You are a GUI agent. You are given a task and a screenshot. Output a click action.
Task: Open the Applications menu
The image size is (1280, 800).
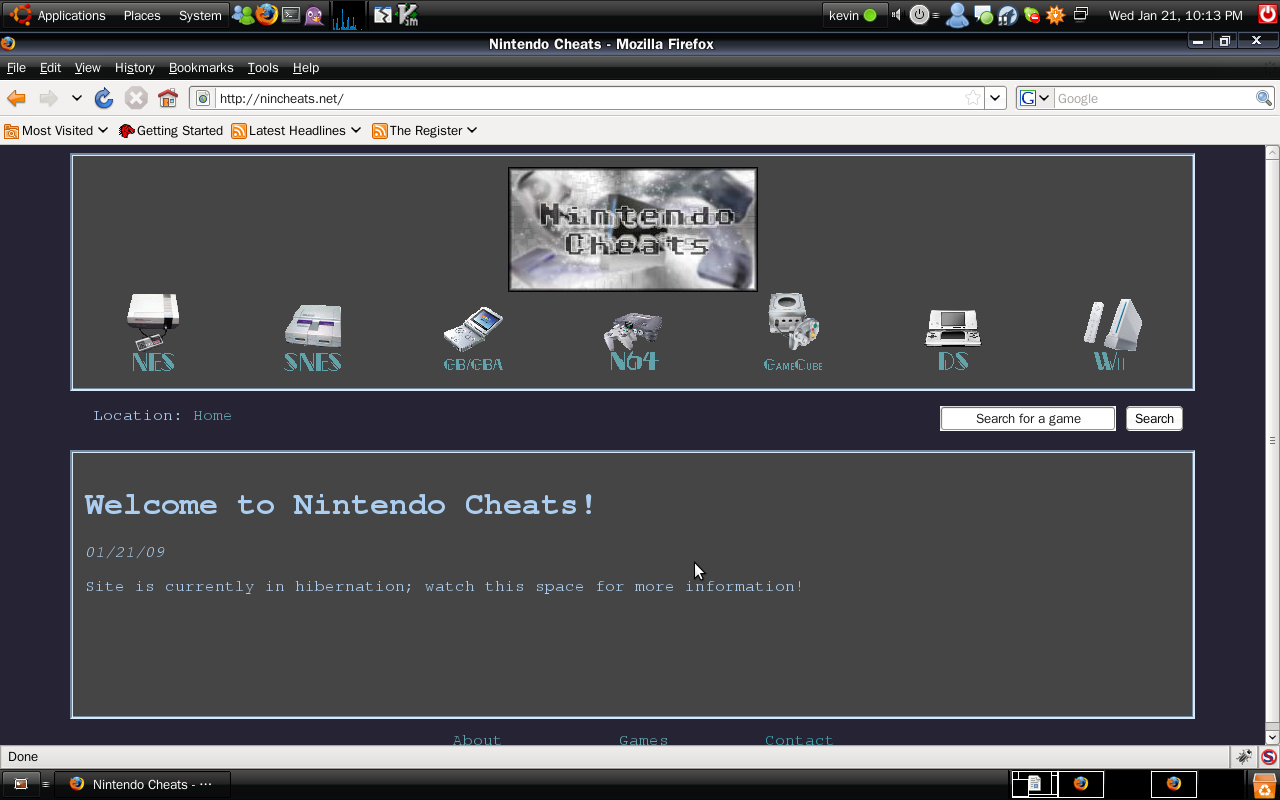click(x=58, y=15)
